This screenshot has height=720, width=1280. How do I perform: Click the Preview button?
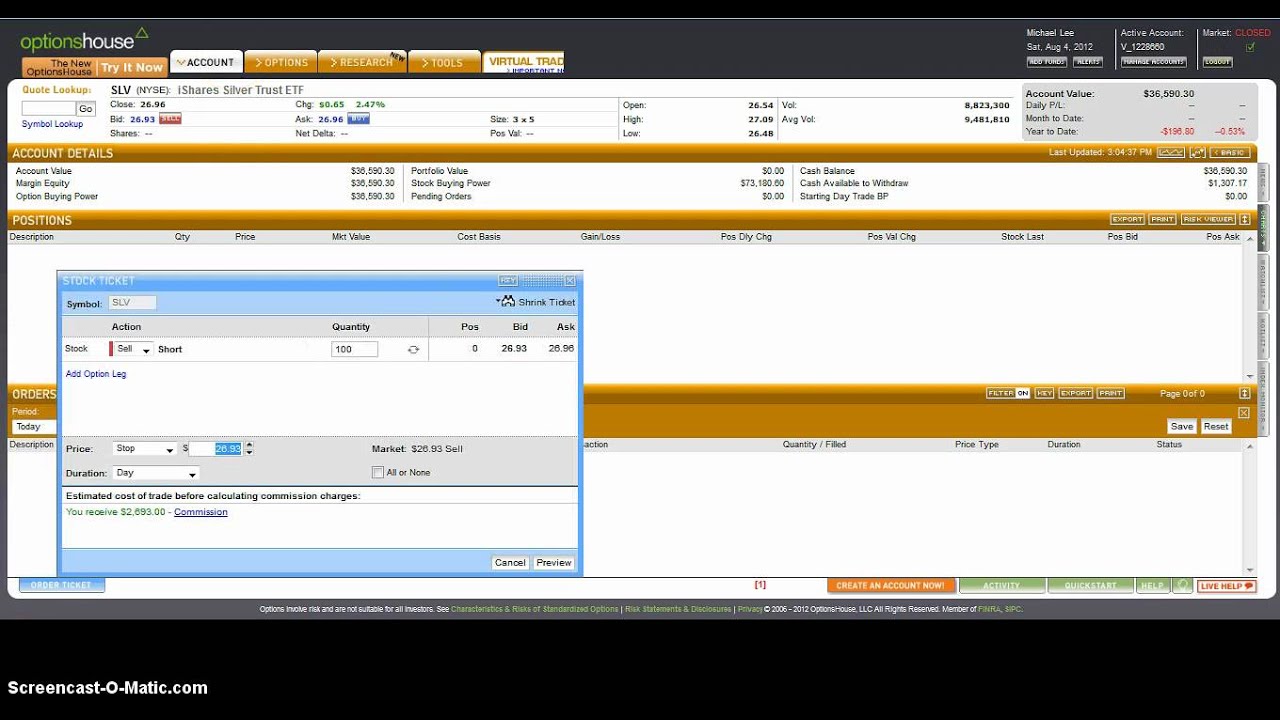554,563
